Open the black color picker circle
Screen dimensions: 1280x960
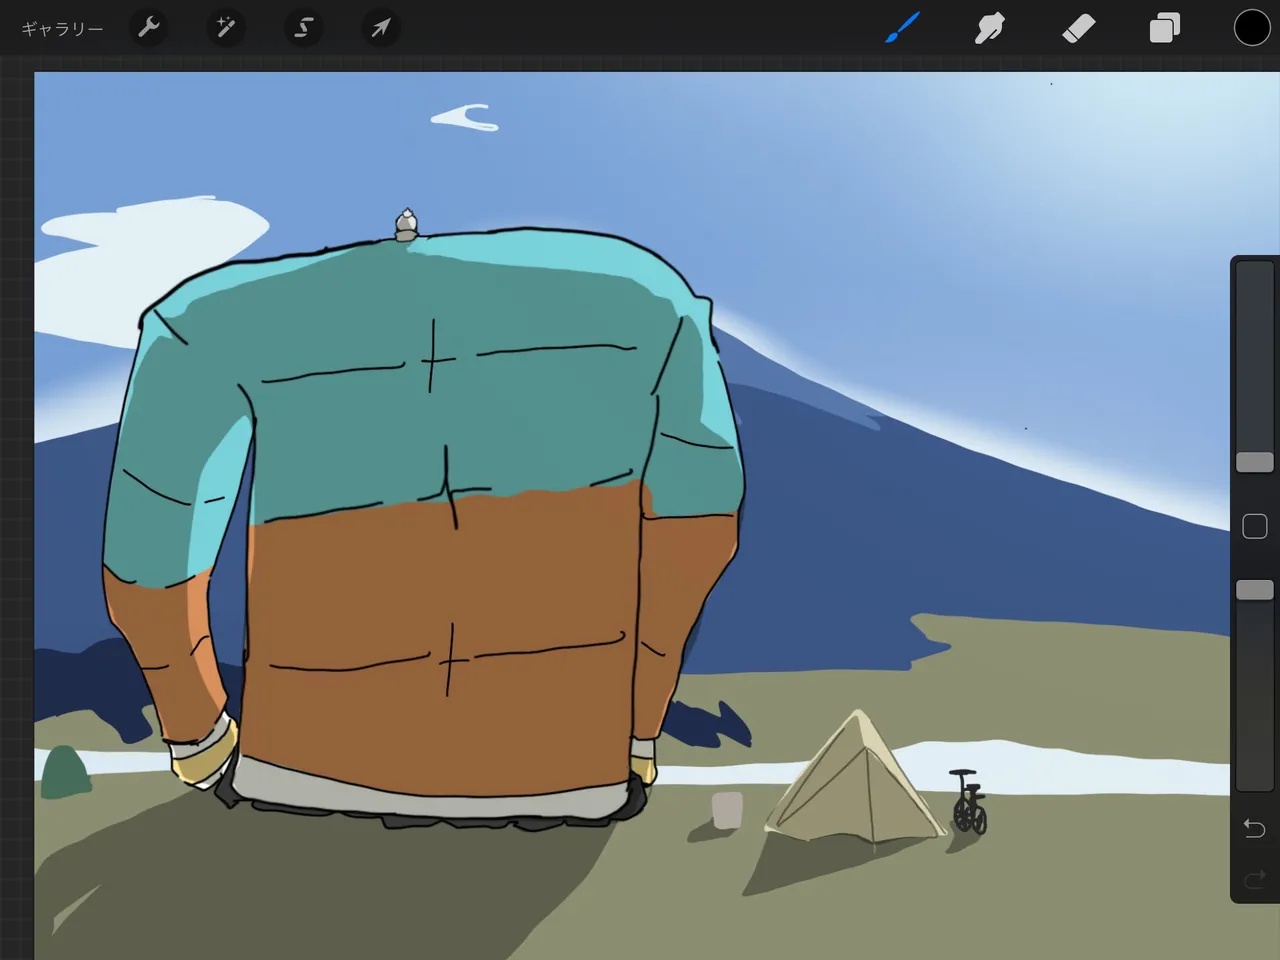pos(1251,28)
